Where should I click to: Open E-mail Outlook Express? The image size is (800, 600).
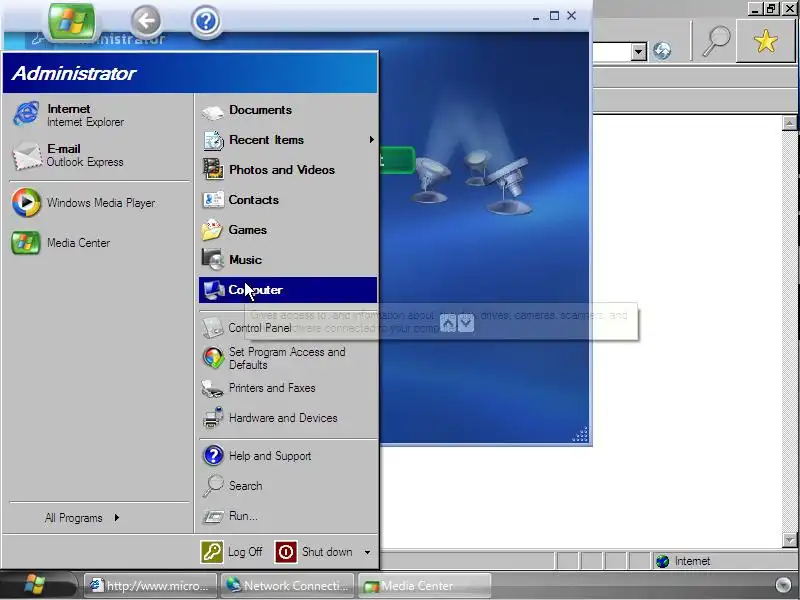pyautogui.click(x=99, y=155)
